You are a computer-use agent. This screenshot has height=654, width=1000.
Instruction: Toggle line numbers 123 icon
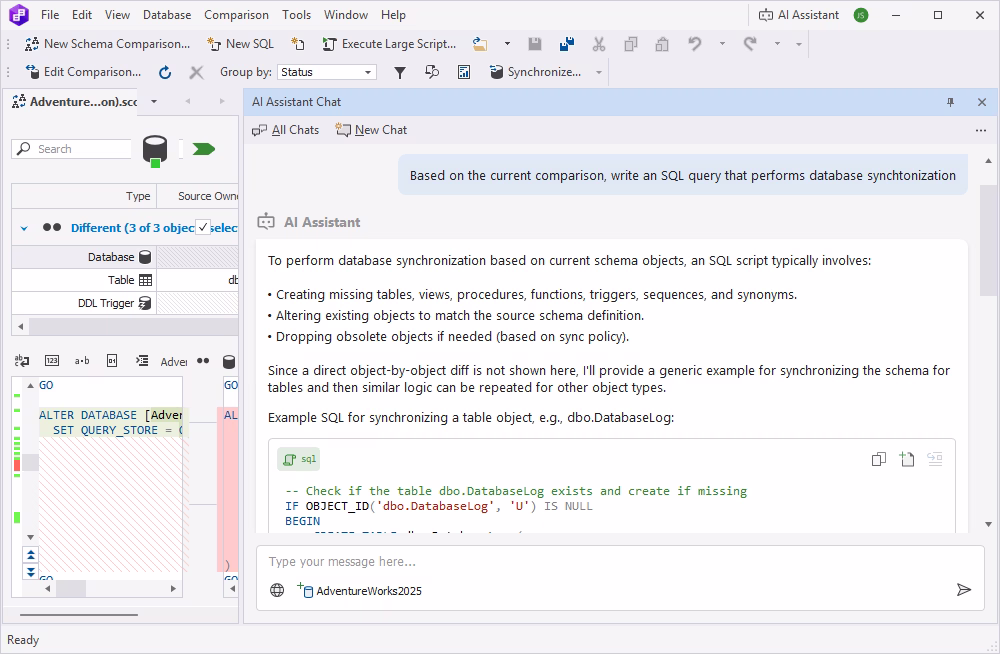[x=52, y=361]
